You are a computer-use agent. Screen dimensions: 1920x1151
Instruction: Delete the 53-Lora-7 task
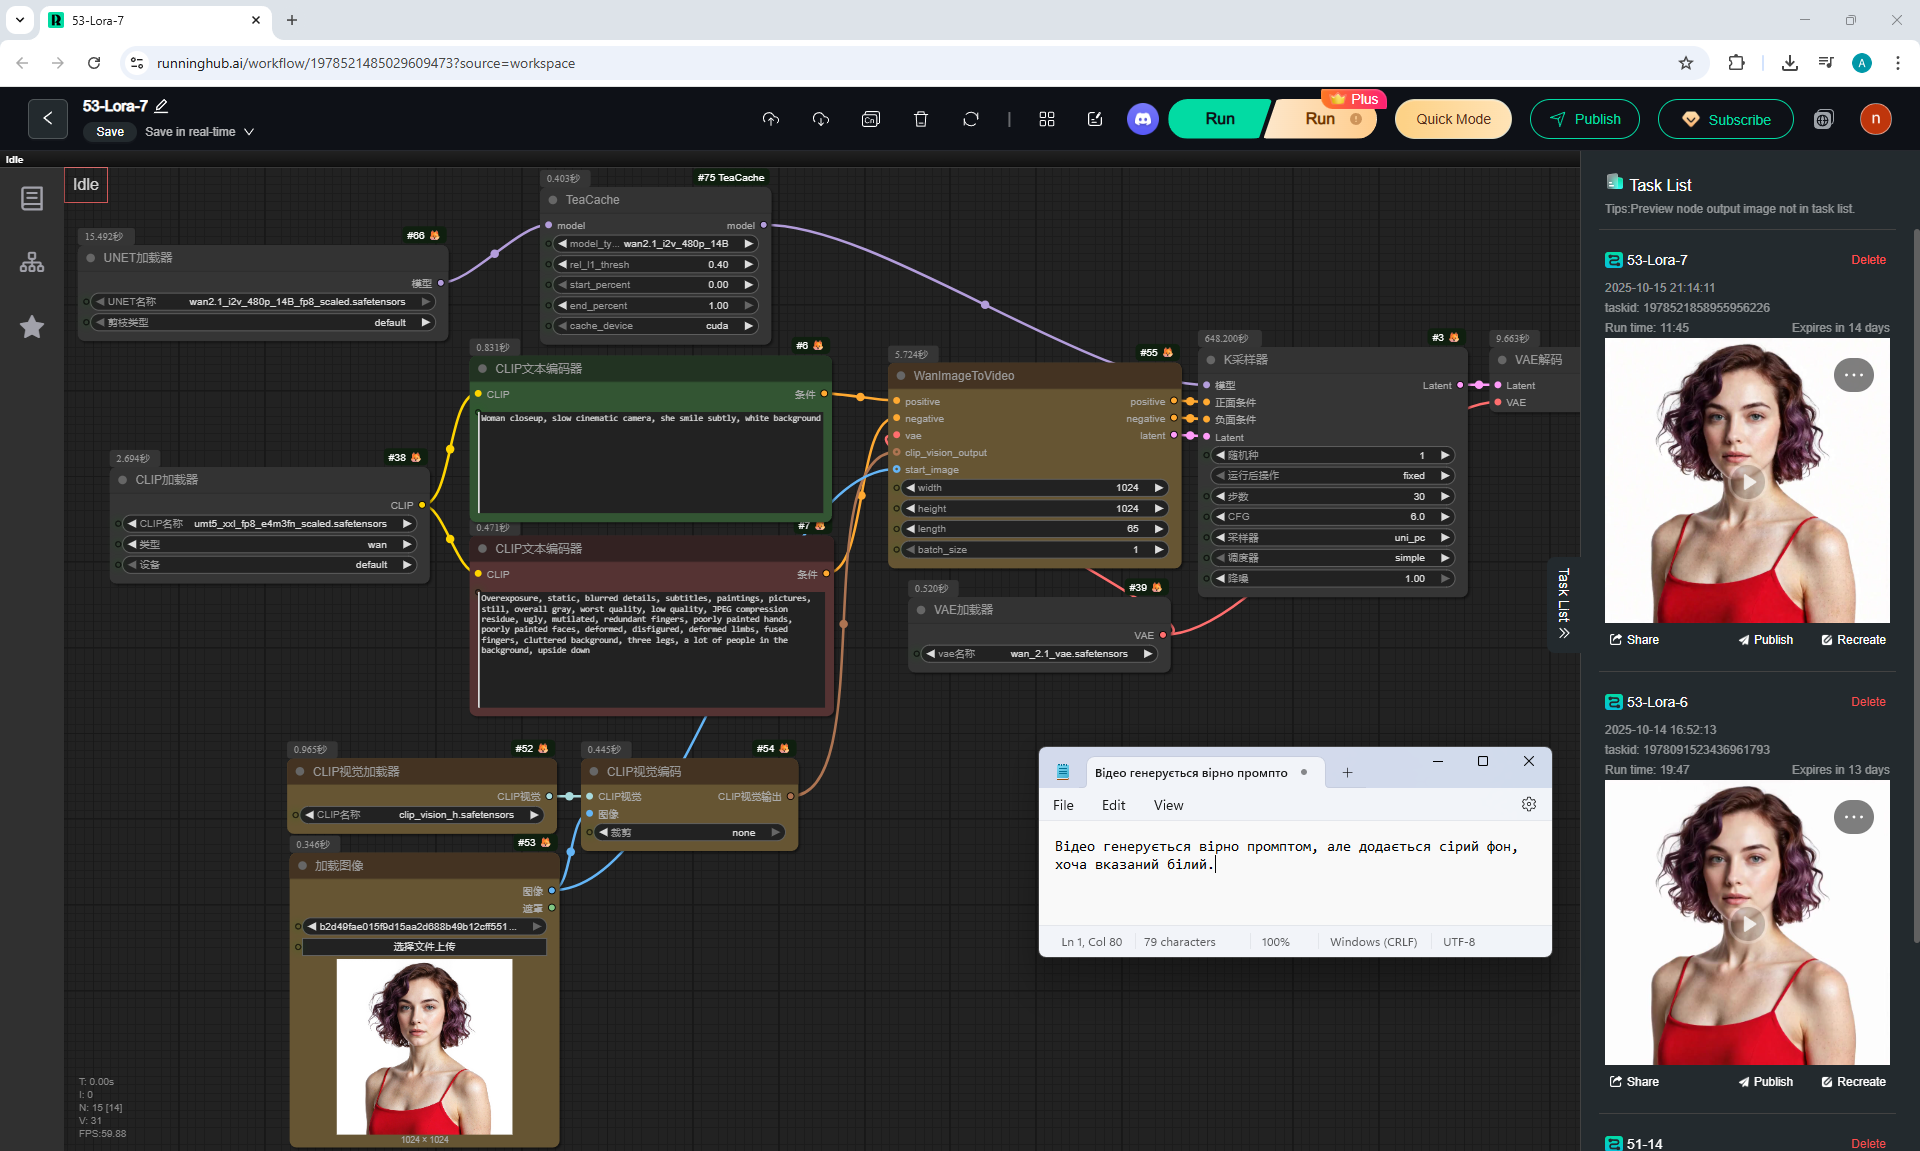(1867, 260)
